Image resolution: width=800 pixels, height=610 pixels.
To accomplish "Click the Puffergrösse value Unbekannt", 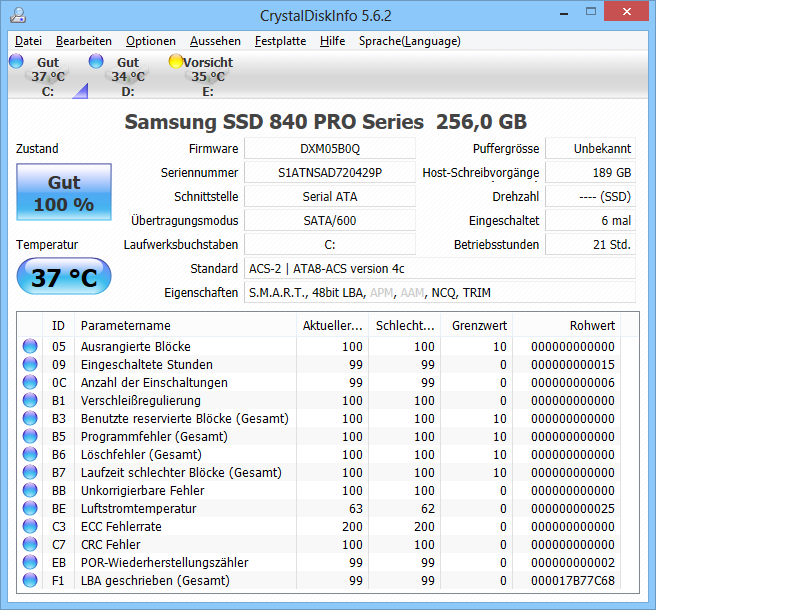I will pos(590,148).
